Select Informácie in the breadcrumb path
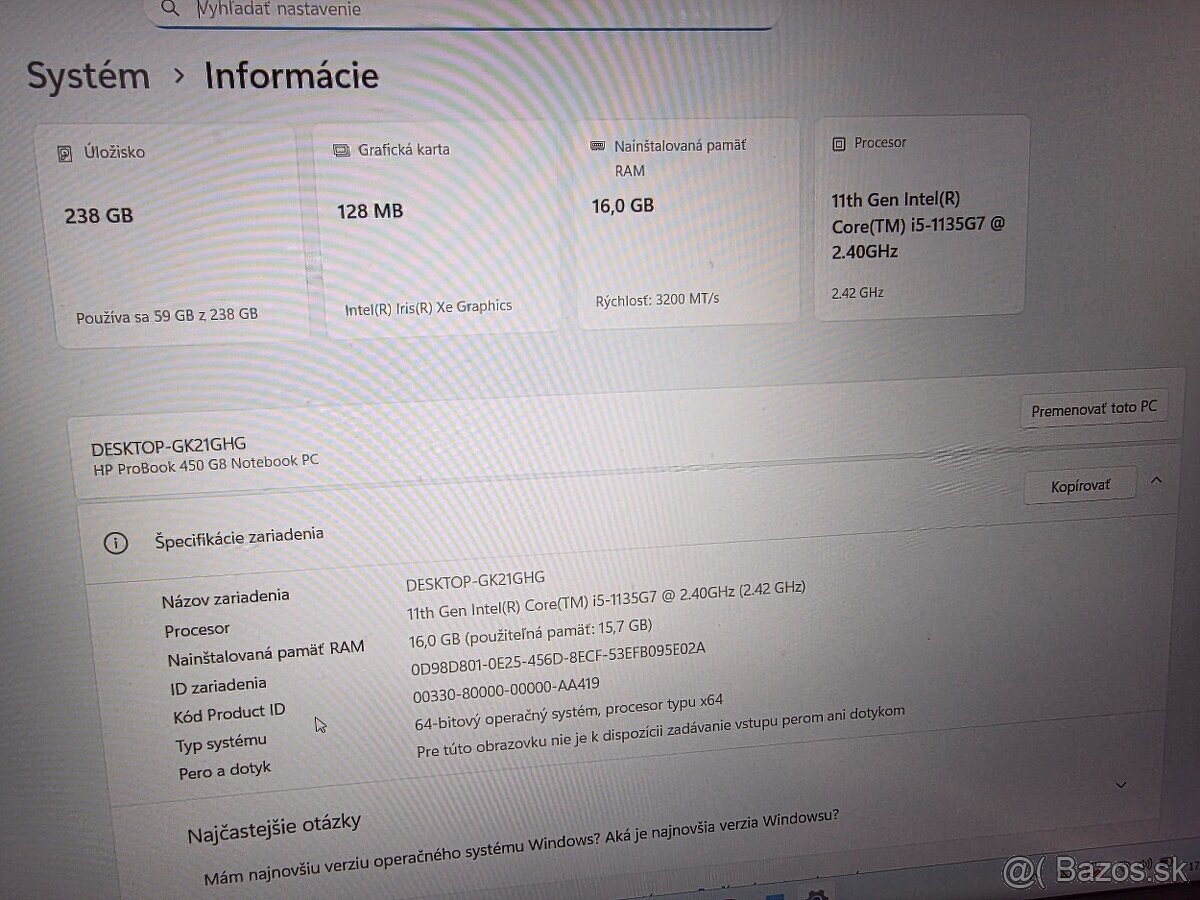The width and height of the screenshot is (1200, 900). (x=290, y=76)
